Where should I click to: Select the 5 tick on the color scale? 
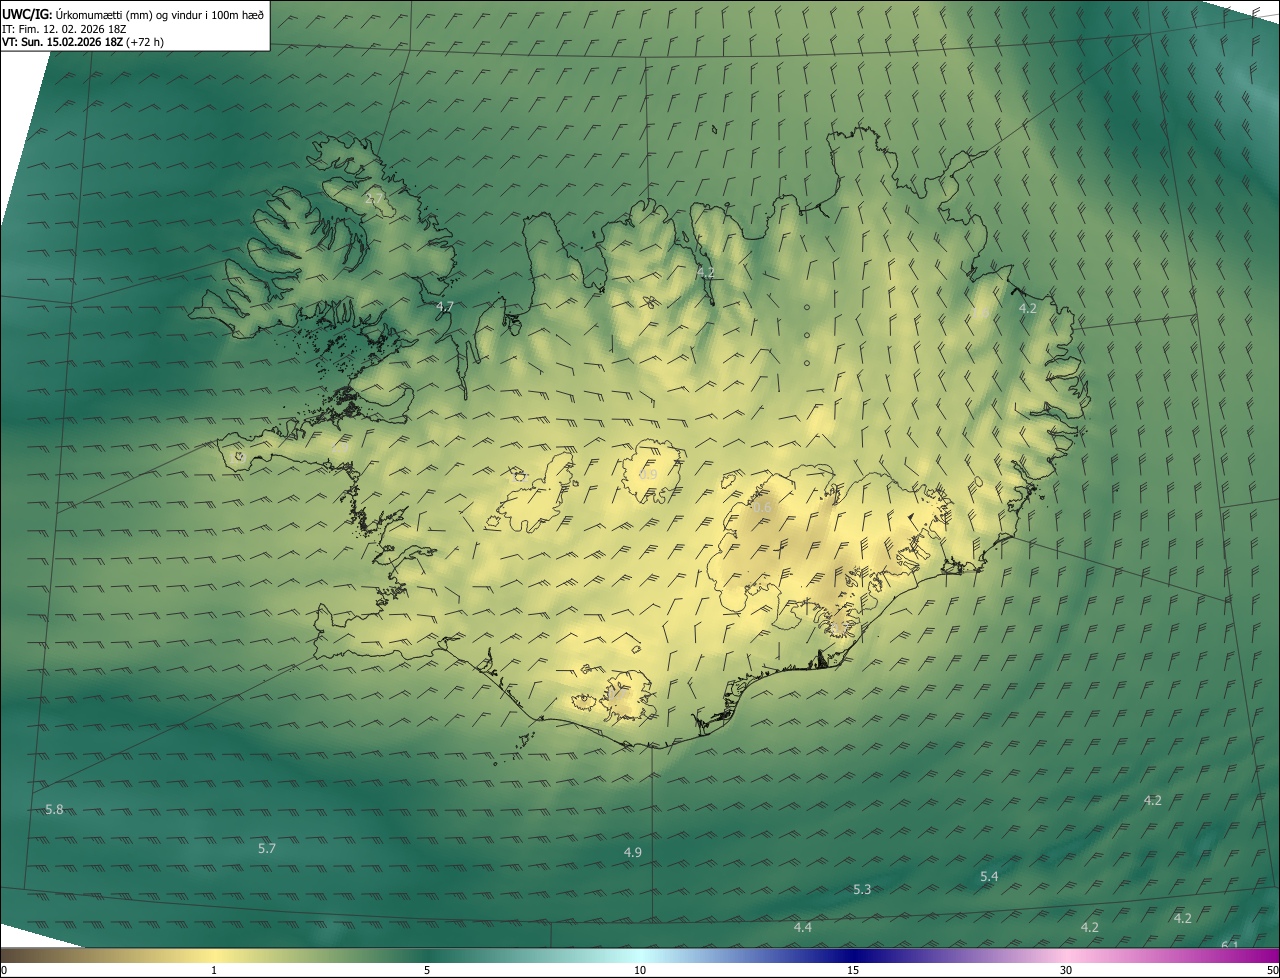(x=427, y=970)
